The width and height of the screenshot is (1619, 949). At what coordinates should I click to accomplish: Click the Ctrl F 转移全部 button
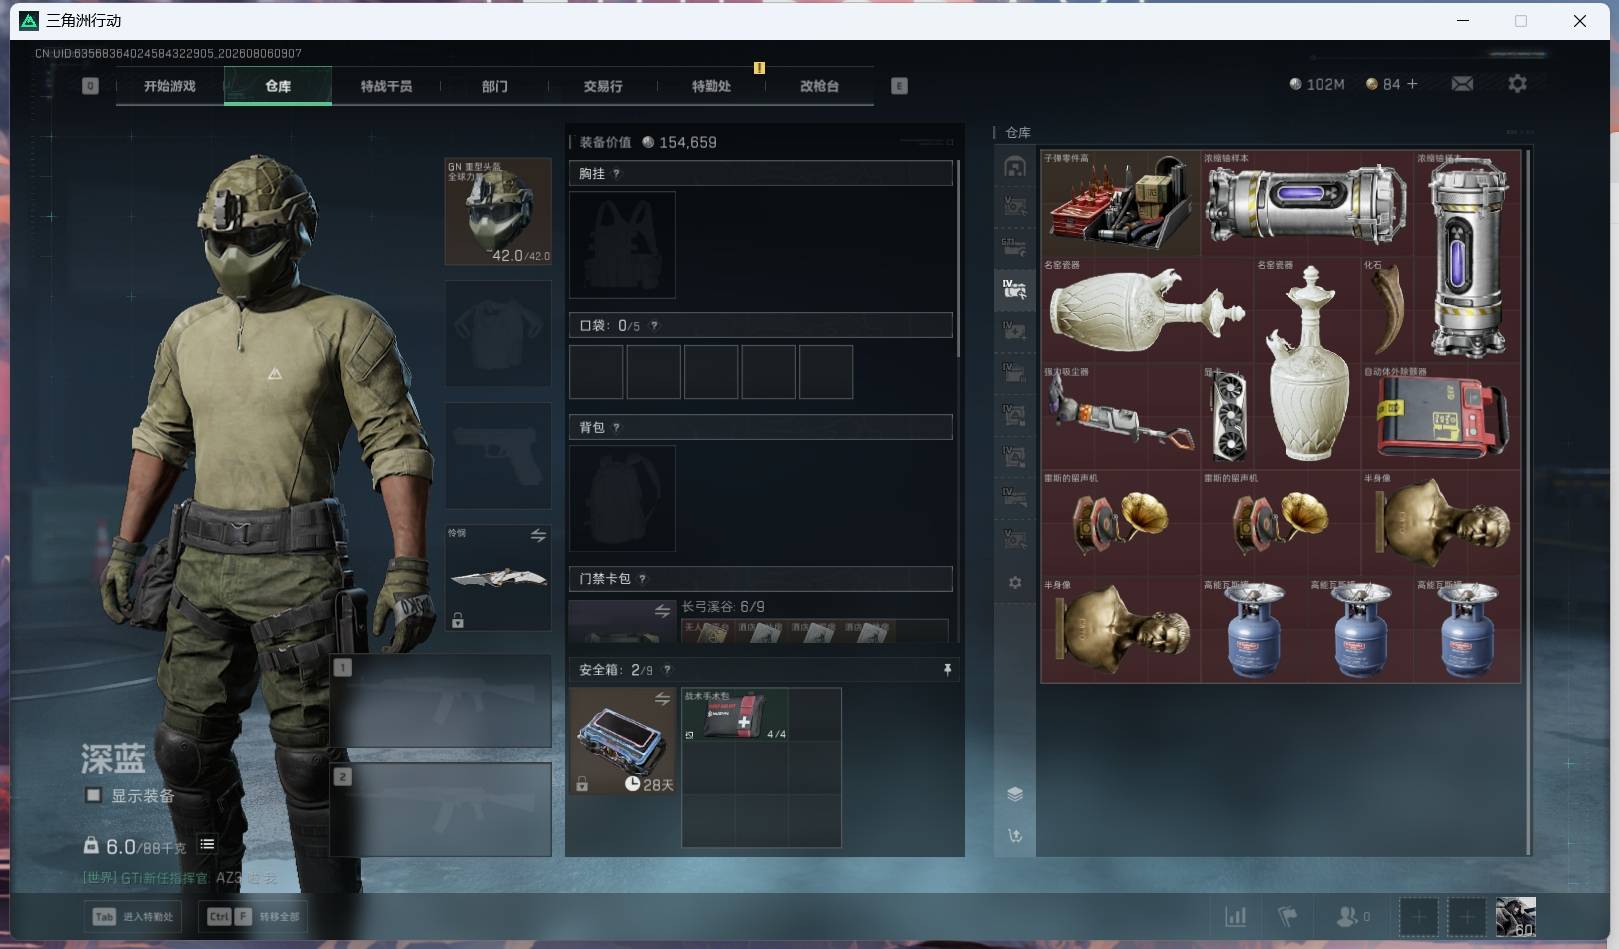(253, 916)
